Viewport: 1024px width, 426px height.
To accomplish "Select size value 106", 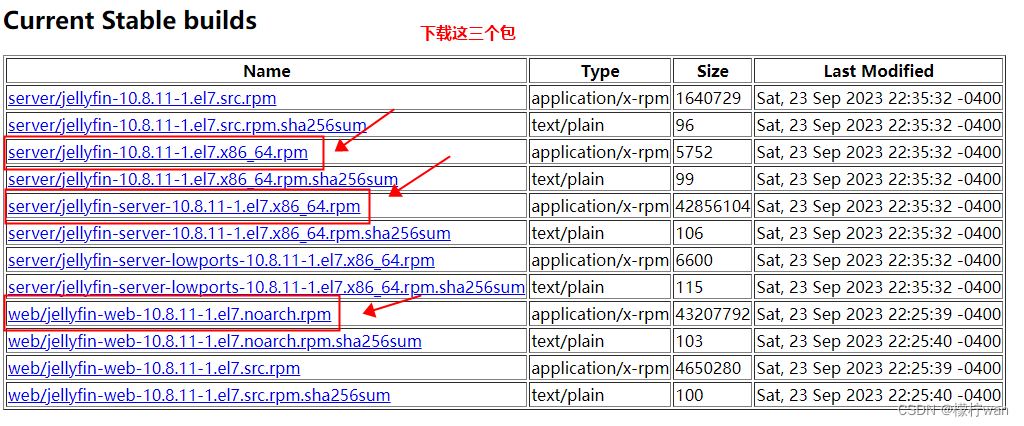I will [690, 233].
